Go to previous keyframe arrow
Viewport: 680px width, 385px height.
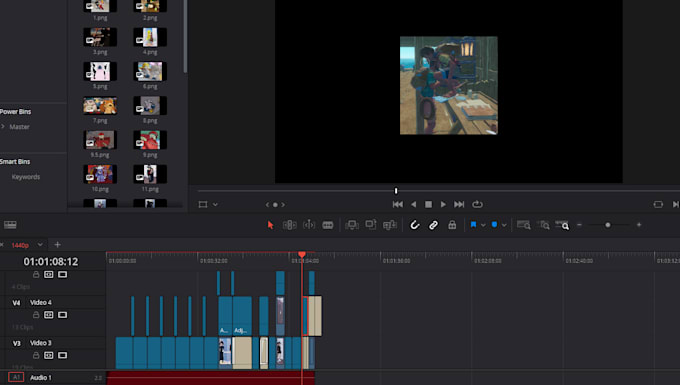(267, 205)
